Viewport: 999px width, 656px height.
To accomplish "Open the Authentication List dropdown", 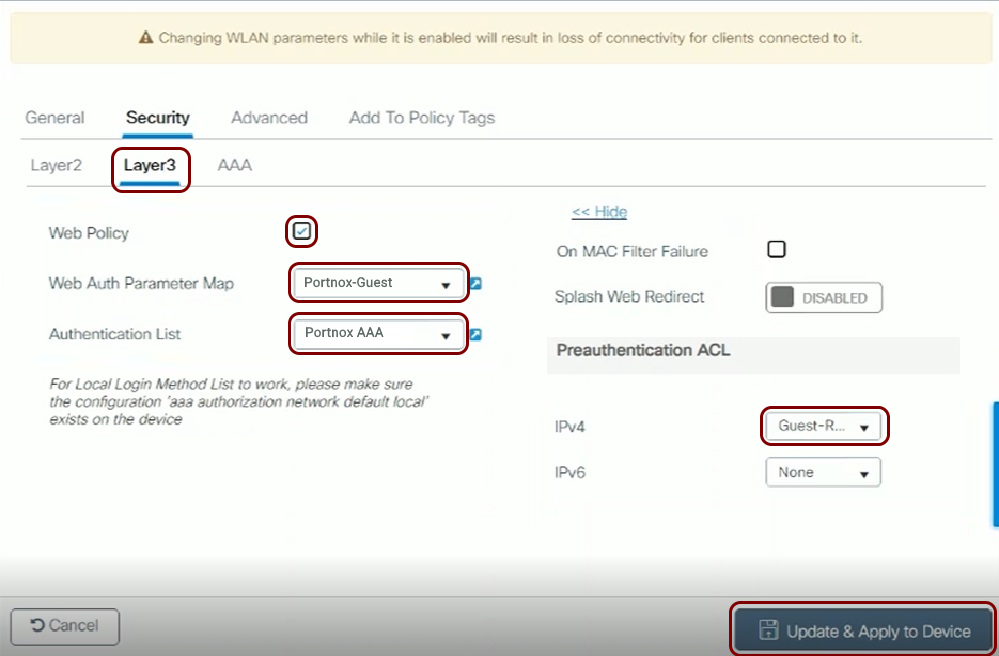I will coord(378,333).
